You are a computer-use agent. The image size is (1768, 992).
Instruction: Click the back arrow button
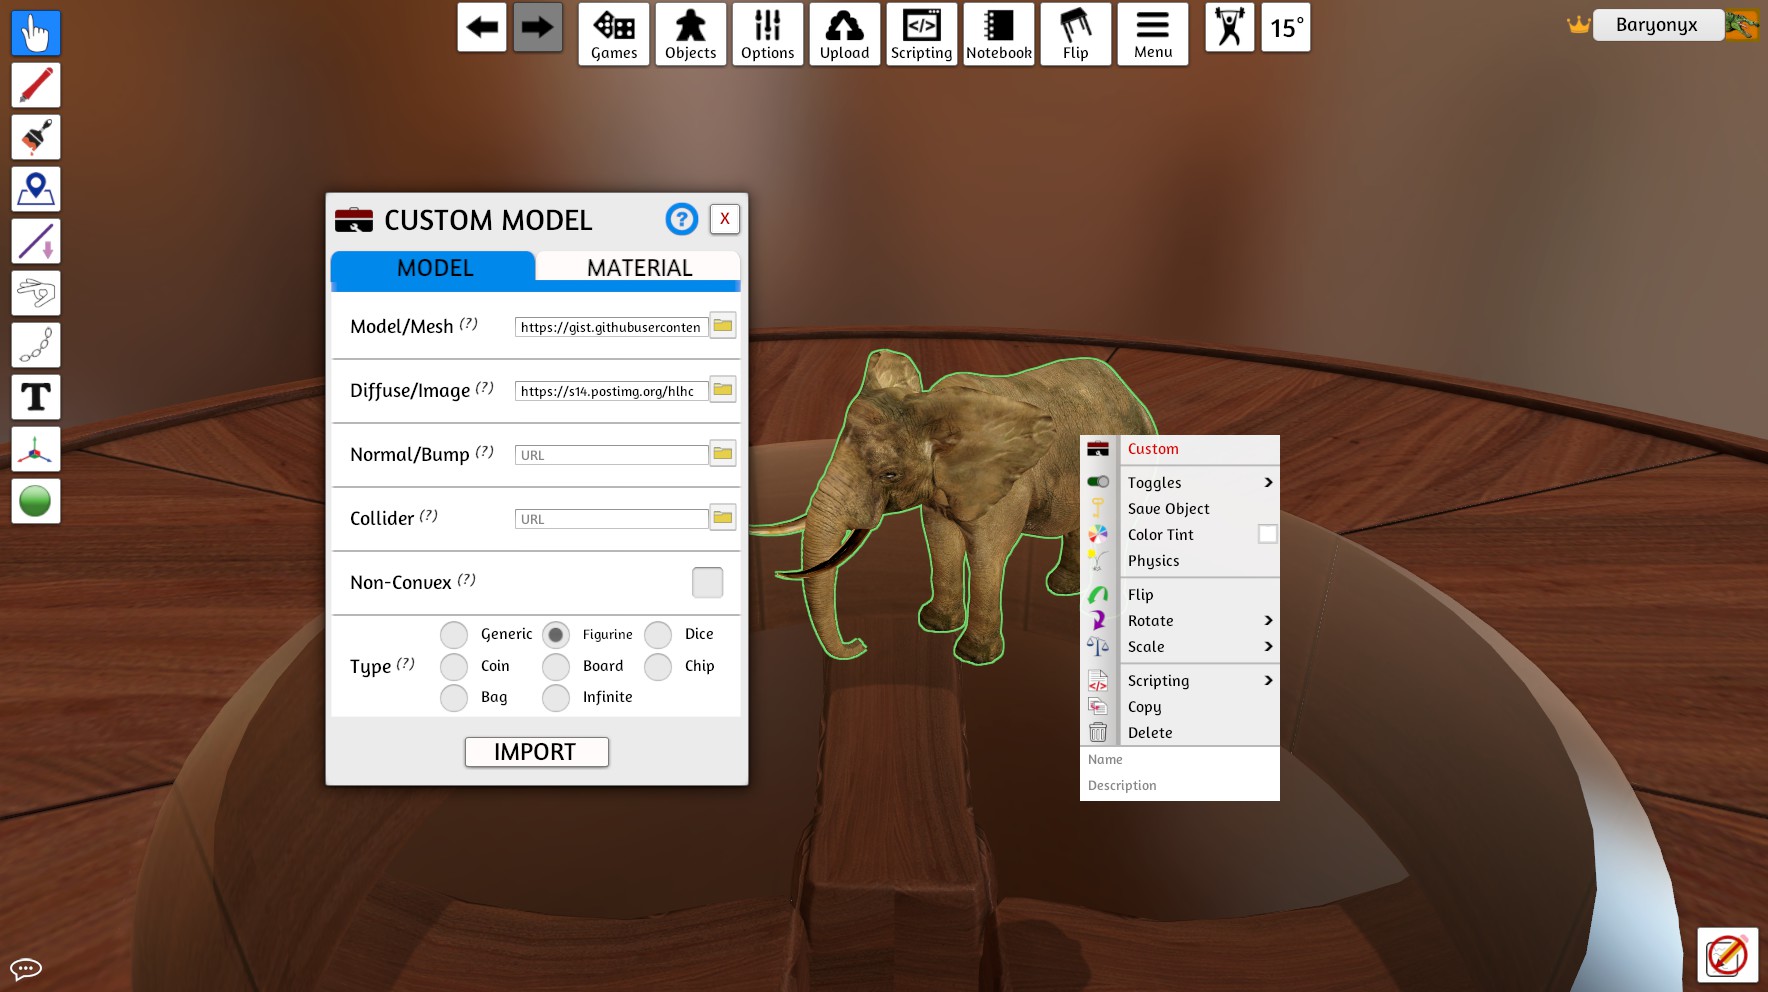[482, 27]
